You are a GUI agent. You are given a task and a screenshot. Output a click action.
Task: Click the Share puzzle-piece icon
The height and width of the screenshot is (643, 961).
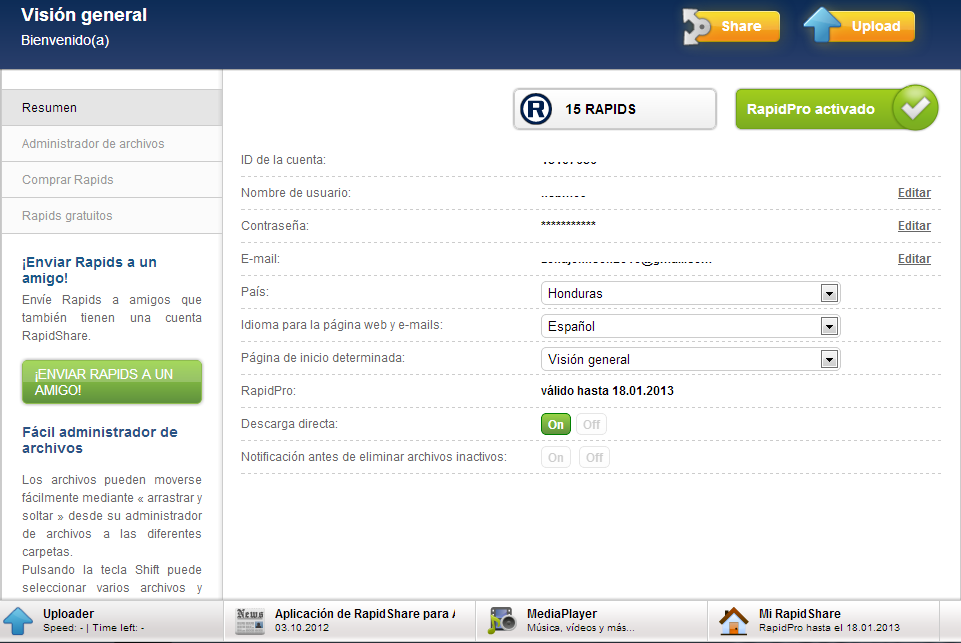click(697, 26)
